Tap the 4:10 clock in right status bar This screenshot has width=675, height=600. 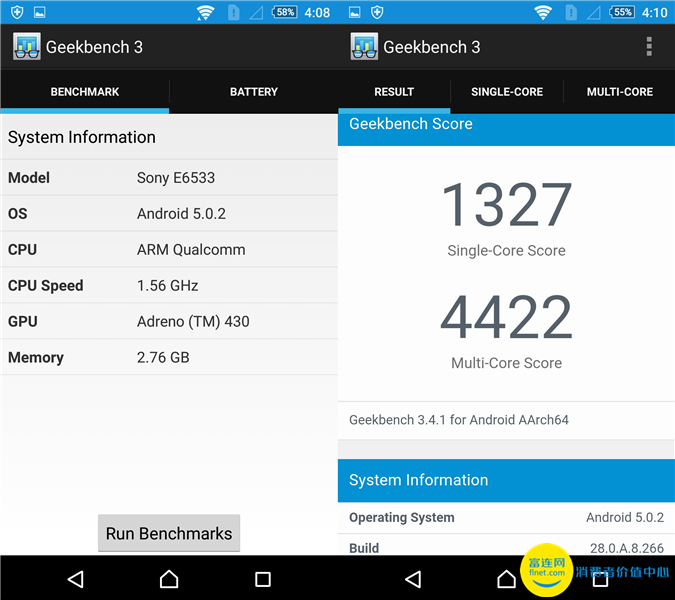655,12
